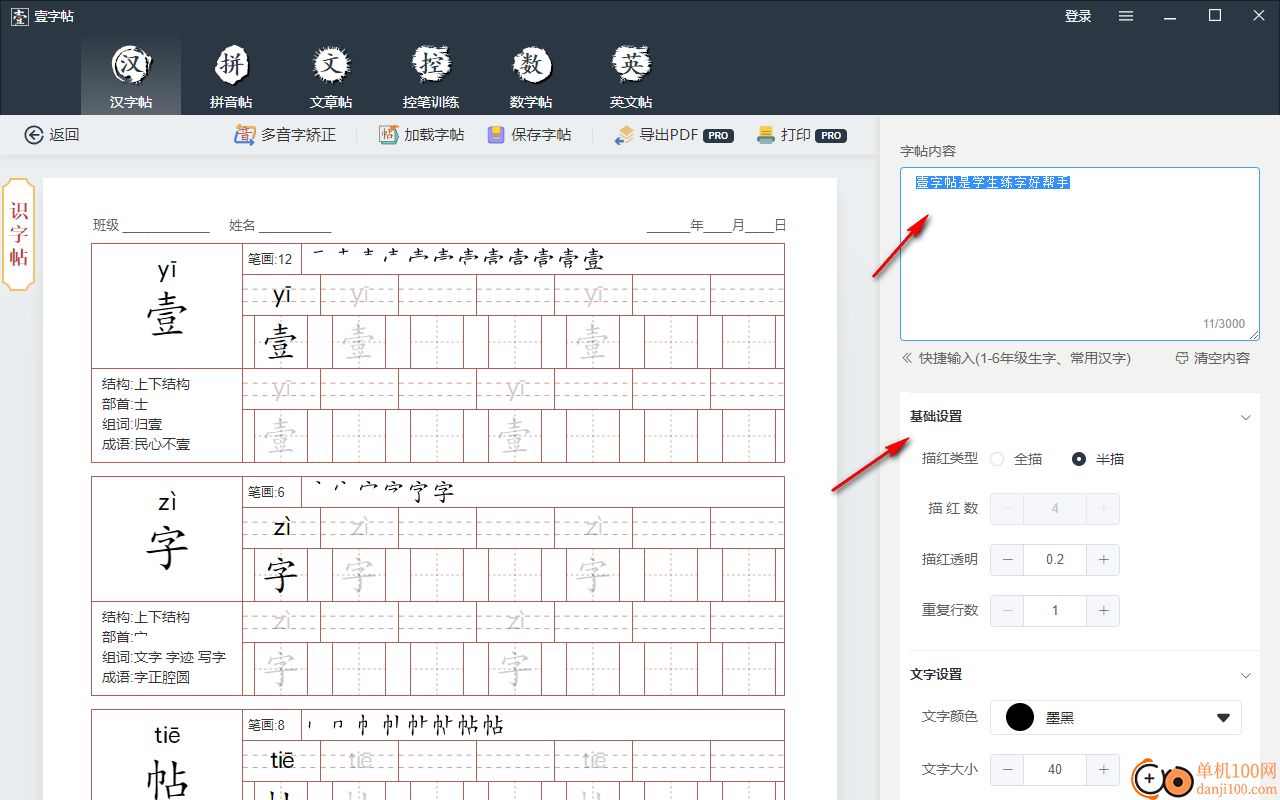
Task: Decrease 描红透明 with minus button
Action: click(1007, 560)
